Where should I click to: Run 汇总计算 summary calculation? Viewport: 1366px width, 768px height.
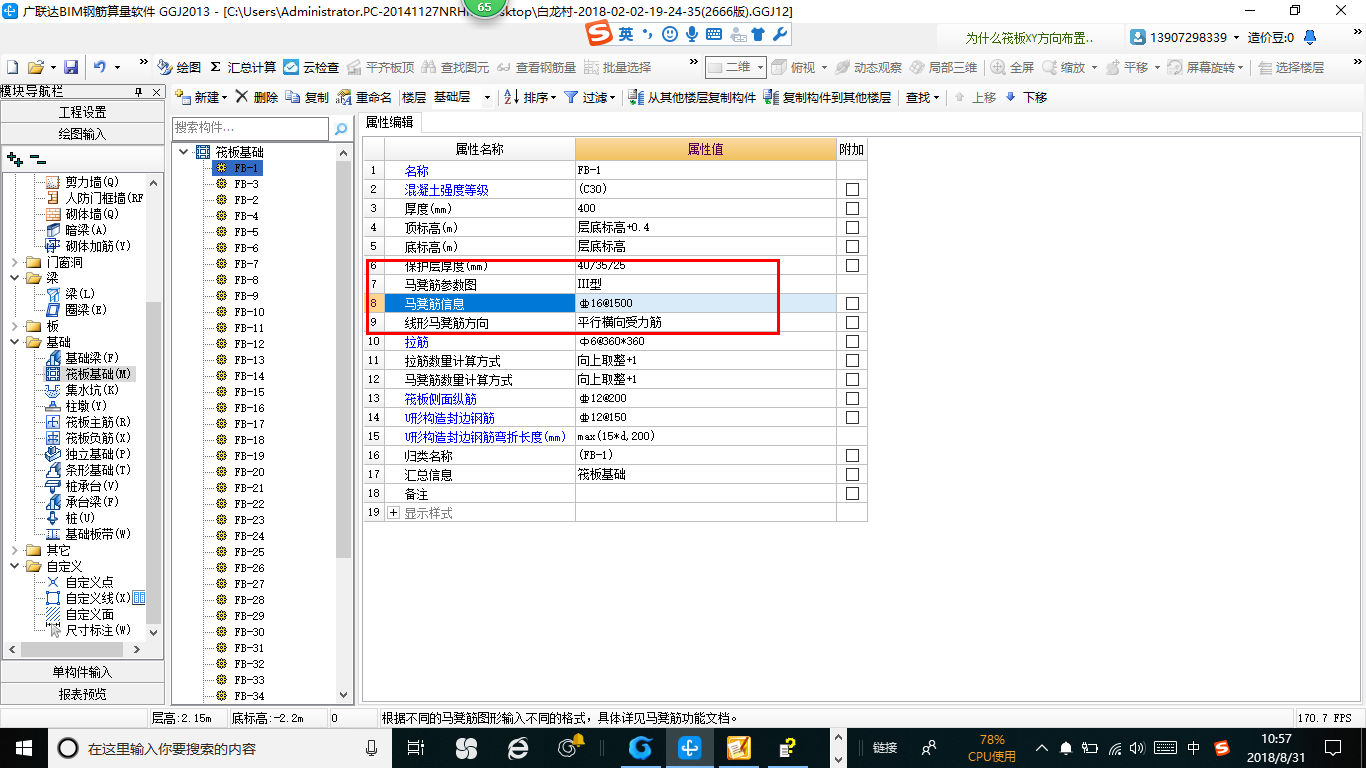coord(243,67)
